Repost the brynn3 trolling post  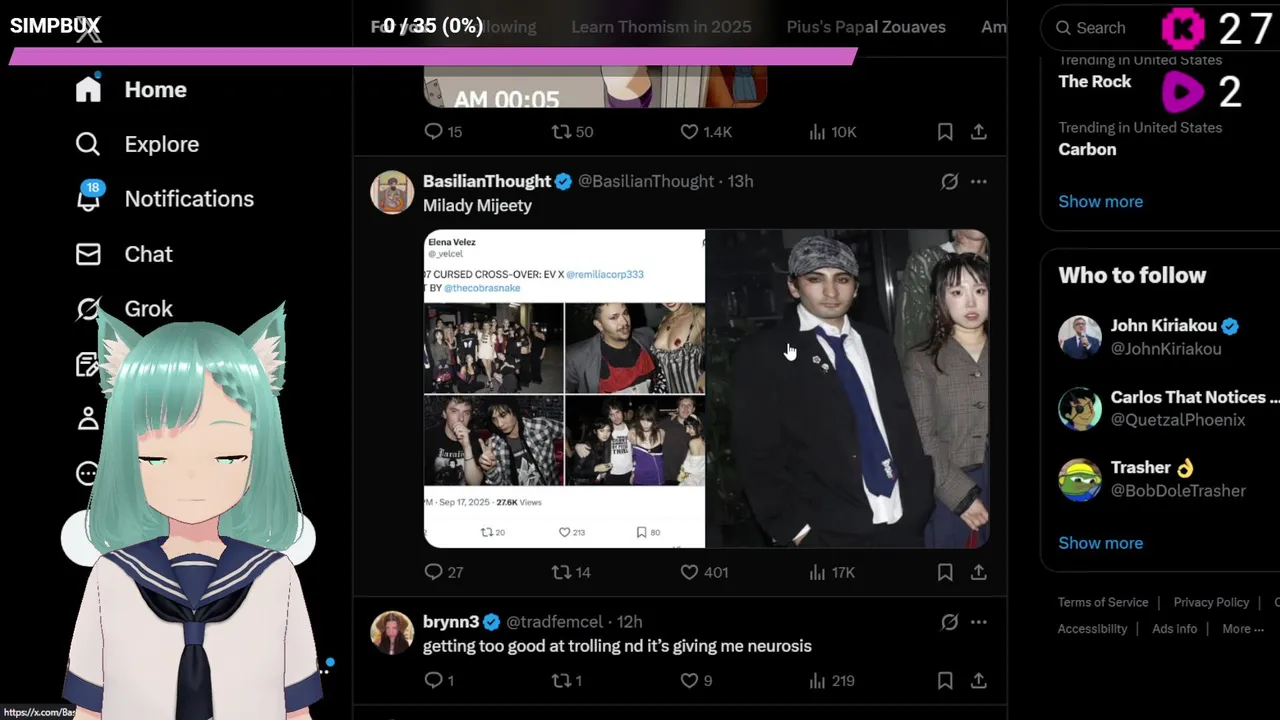pos(567,680)
